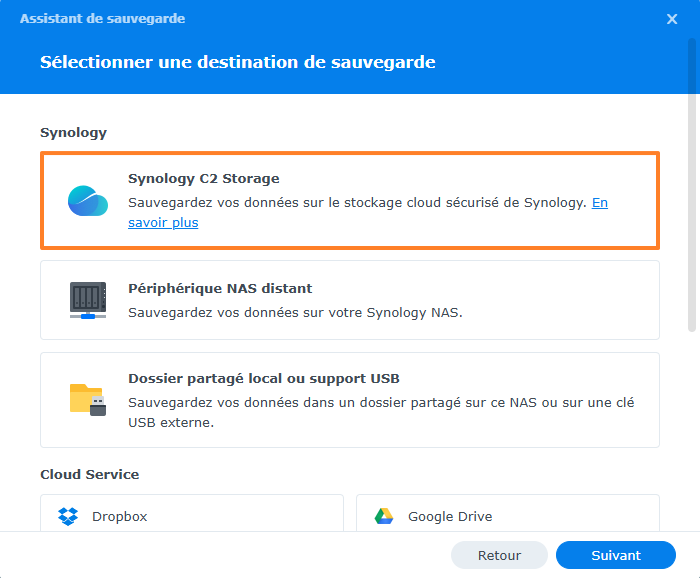
Task: Click the local folder with USB icon
Action: 88,399
